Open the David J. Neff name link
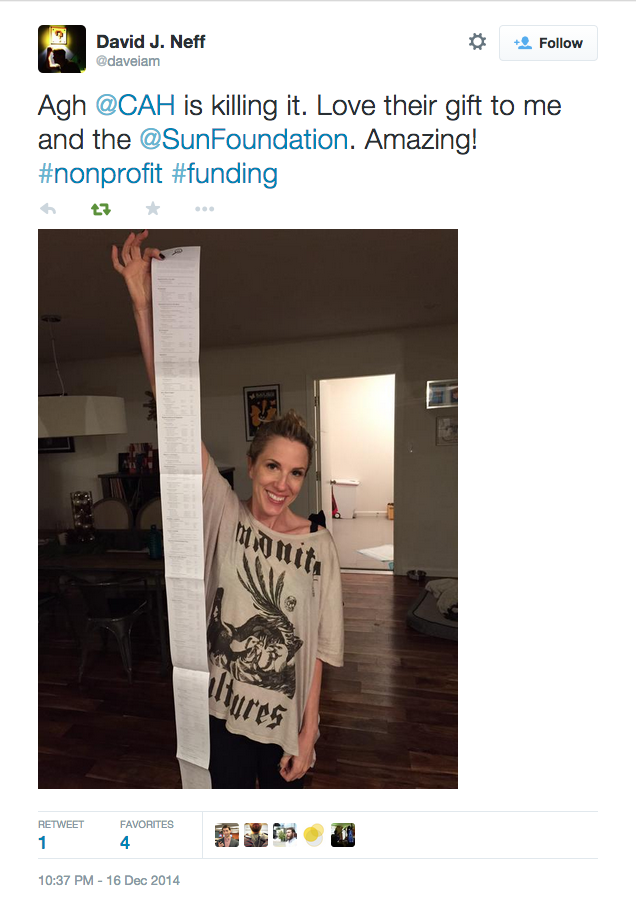The height and width of the screenshot is (911, 636). [x=150, y=42]
